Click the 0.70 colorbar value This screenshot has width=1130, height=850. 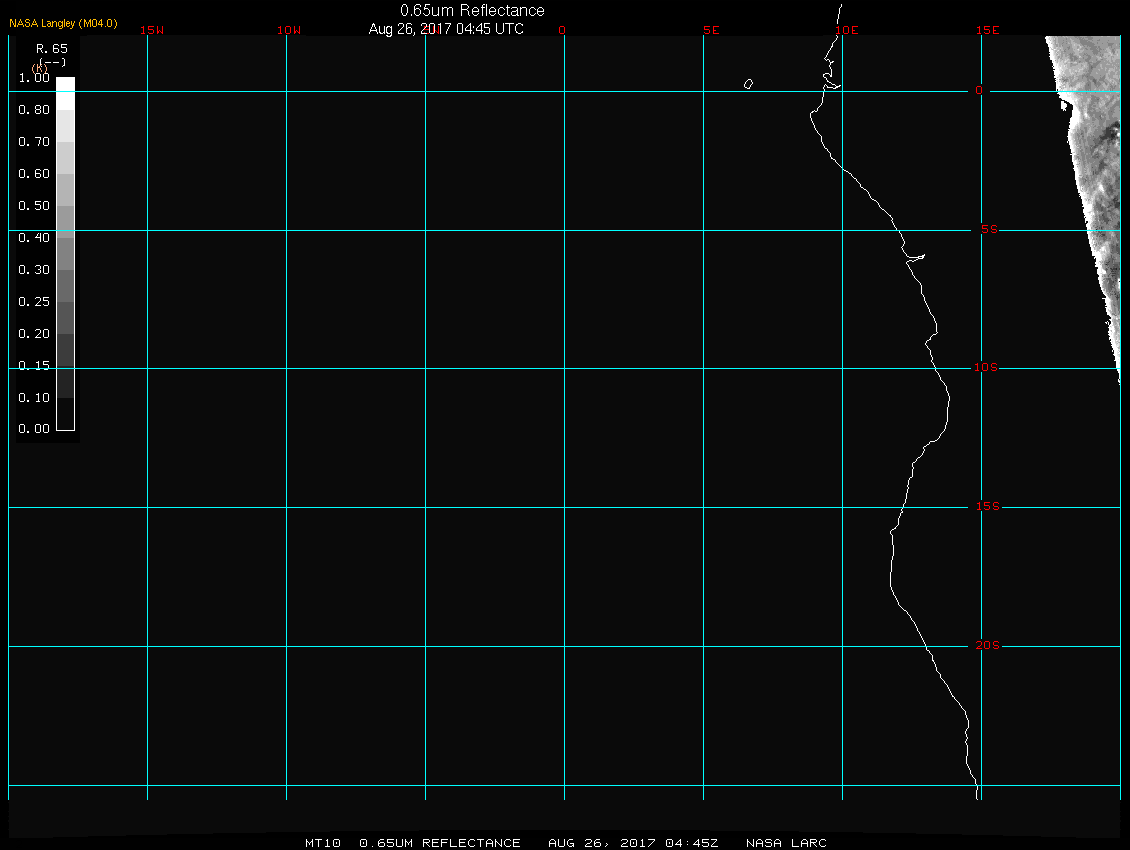click(x=34, y=141)
